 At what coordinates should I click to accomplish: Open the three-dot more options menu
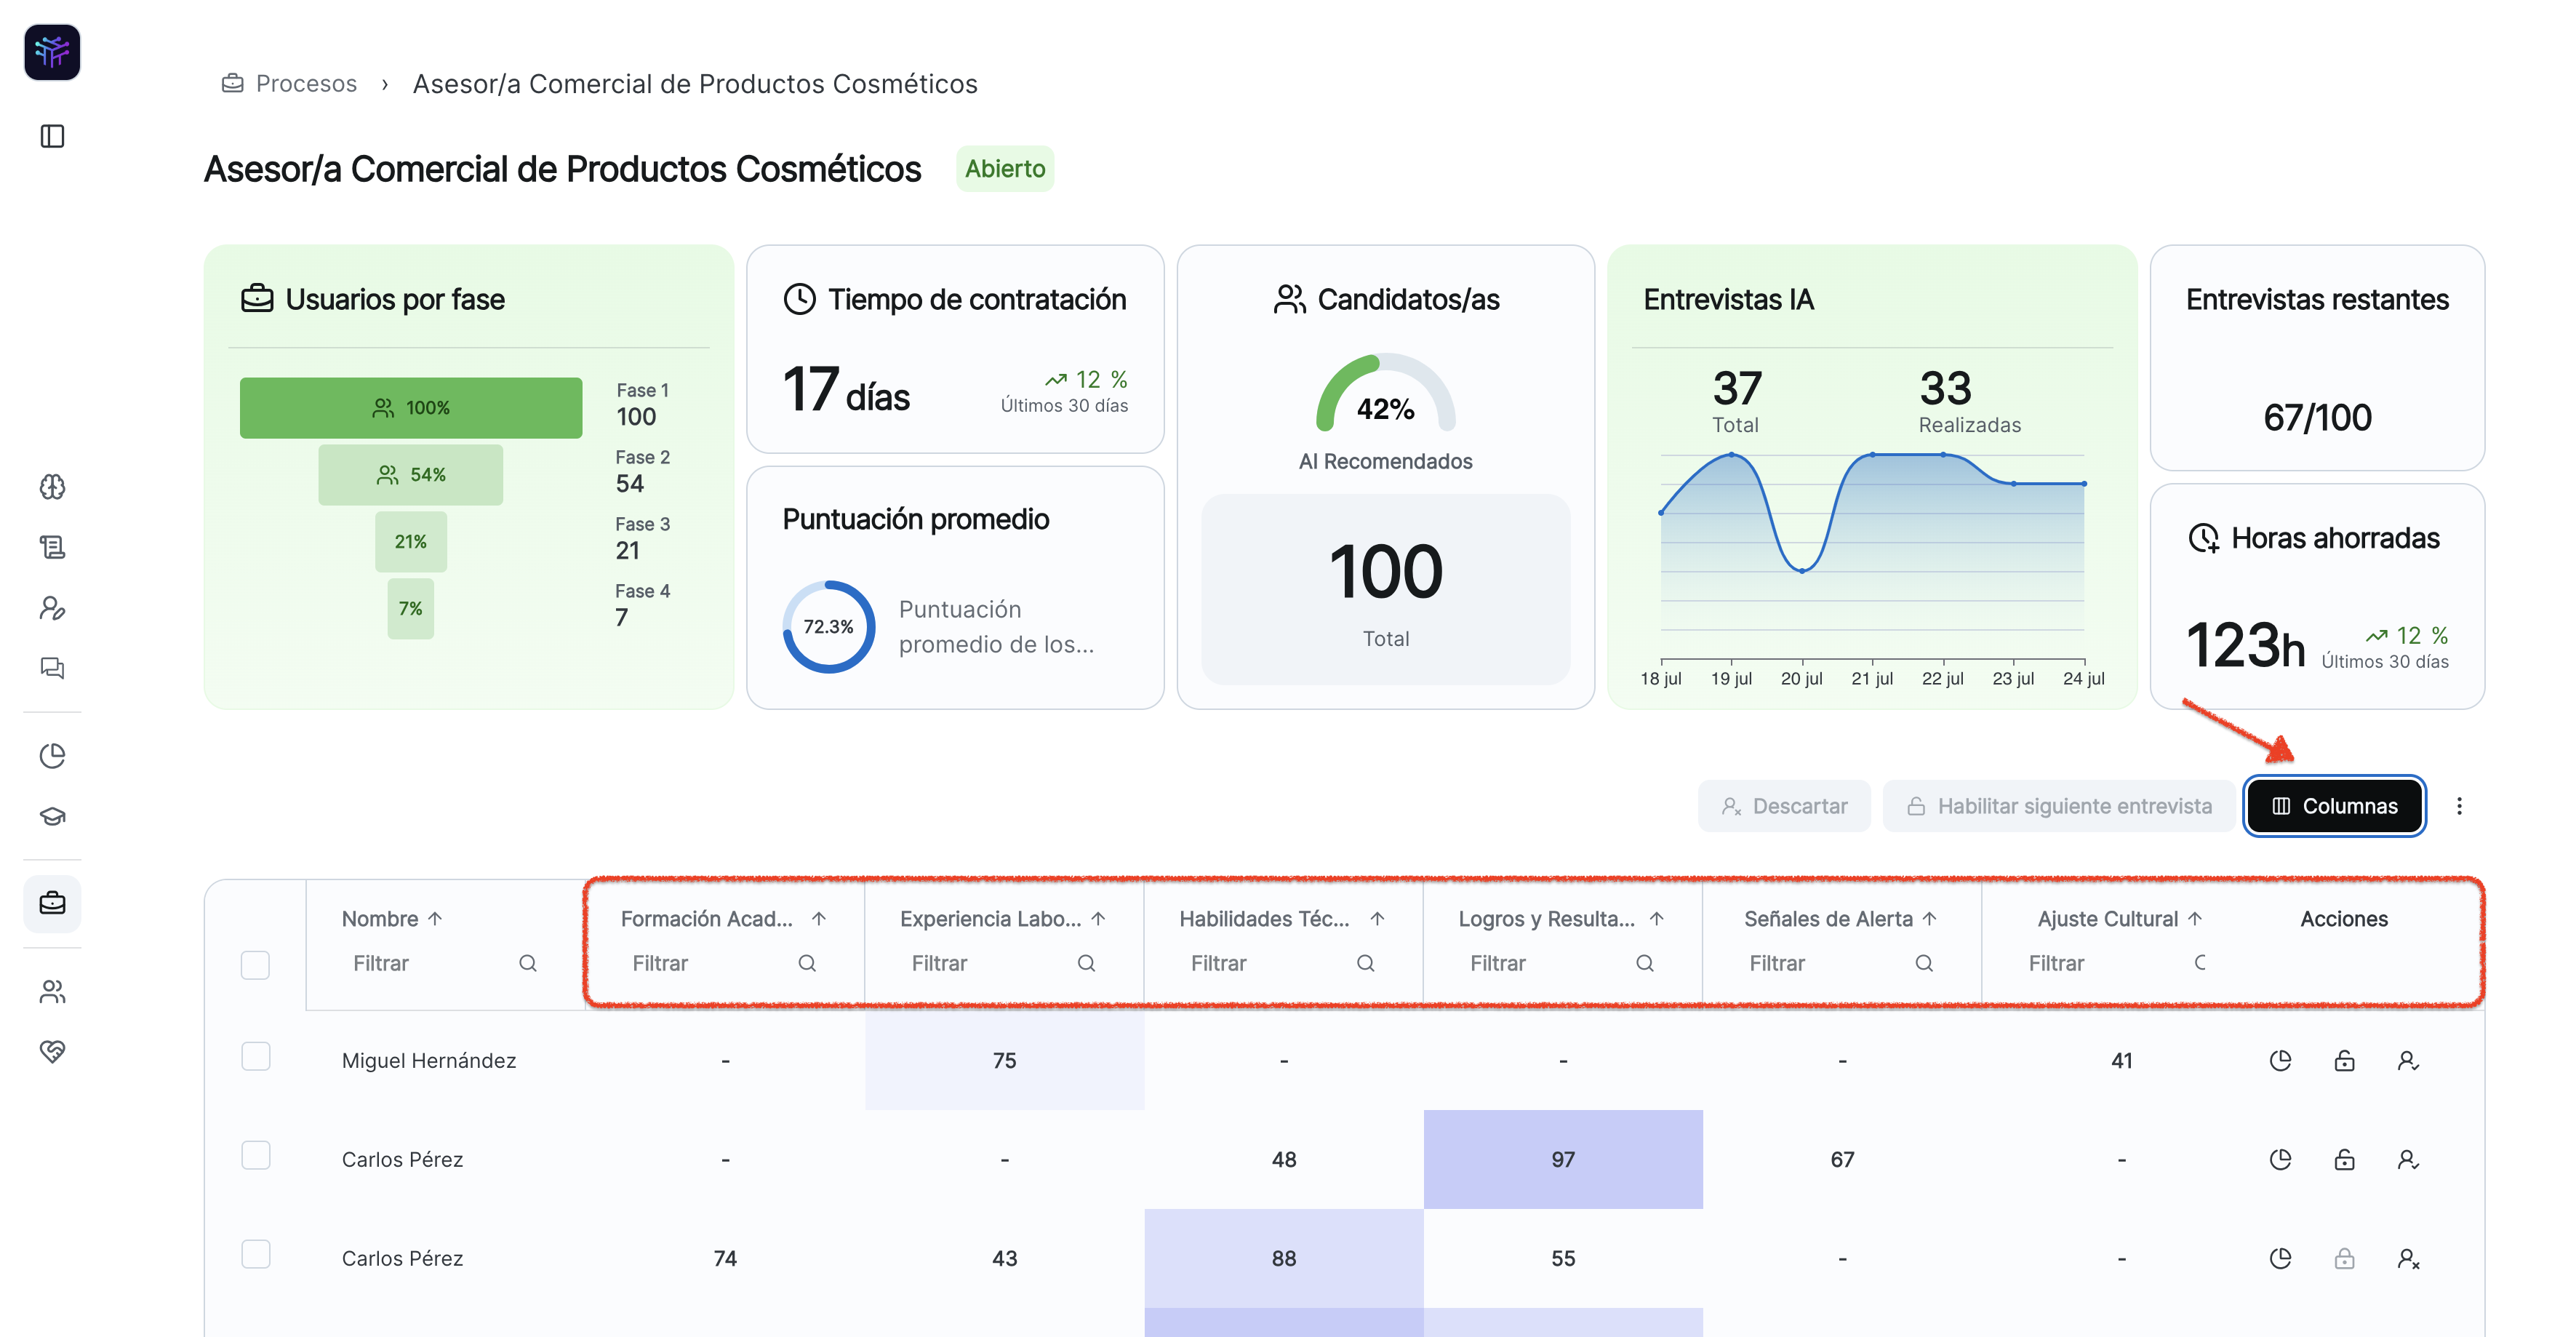coord(2459,806)
